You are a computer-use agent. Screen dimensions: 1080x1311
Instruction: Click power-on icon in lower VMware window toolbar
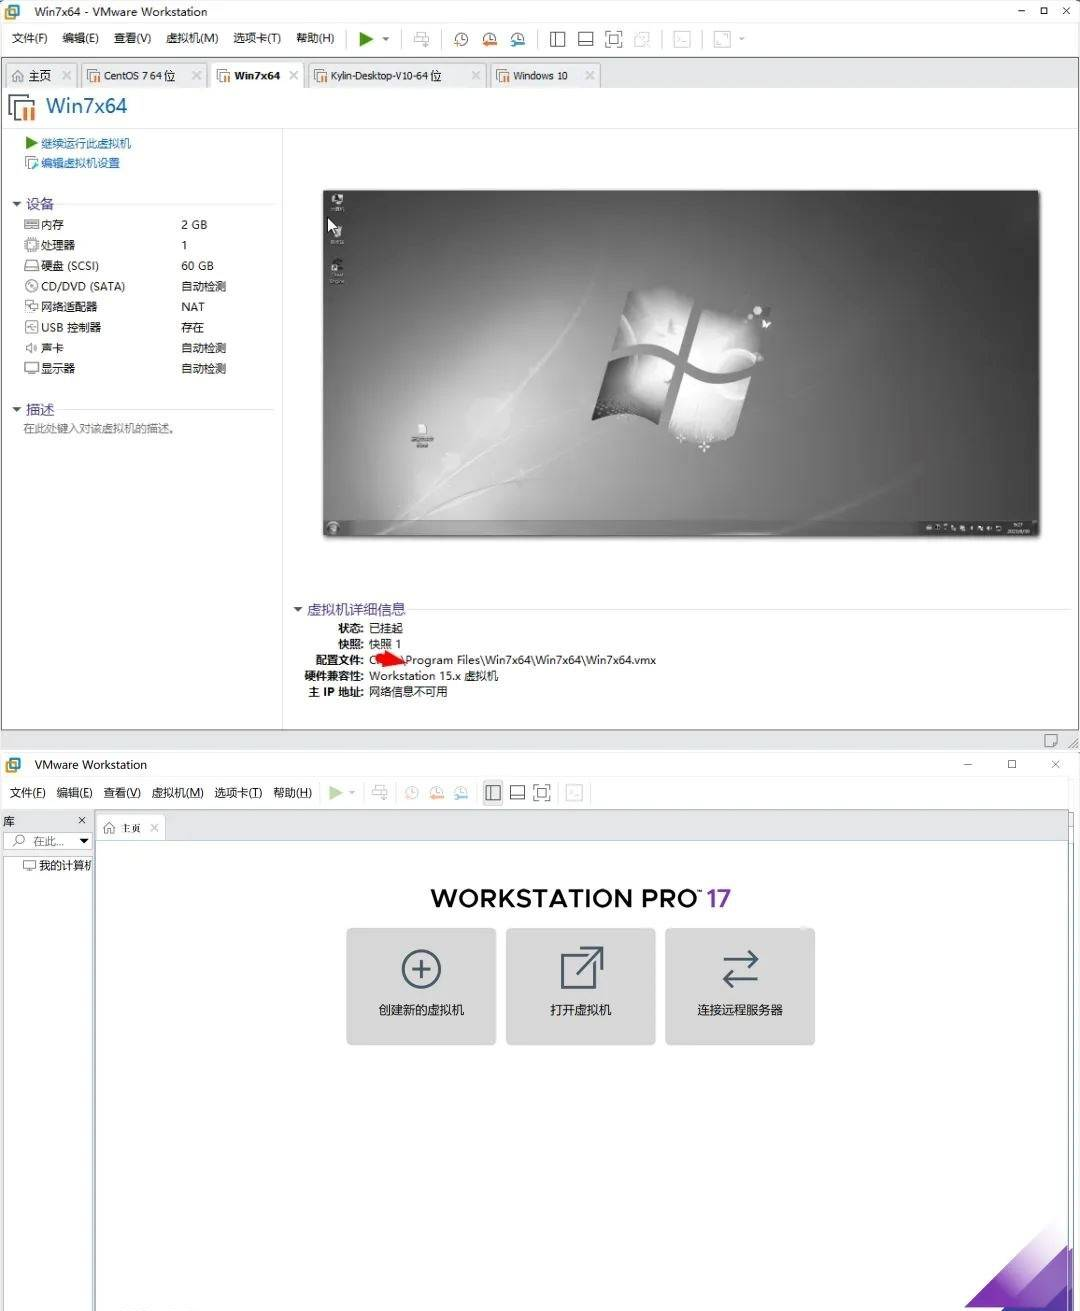[x=336, y=793]
